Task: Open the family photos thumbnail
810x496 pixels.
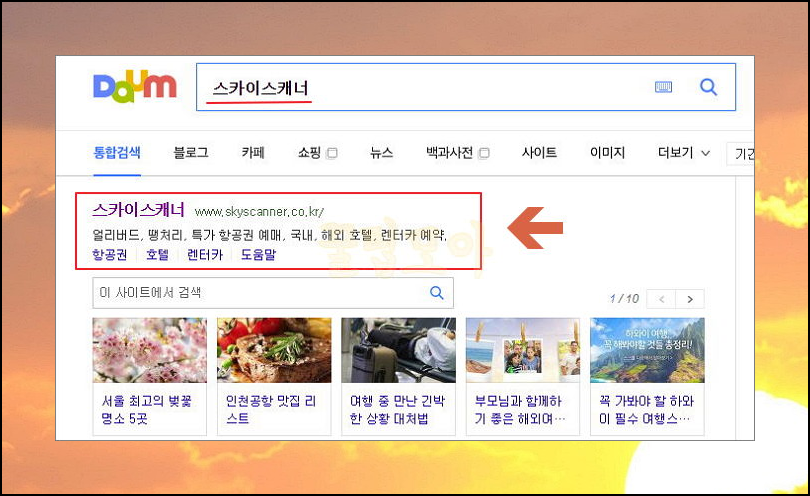Action: (x=523, y=350)
